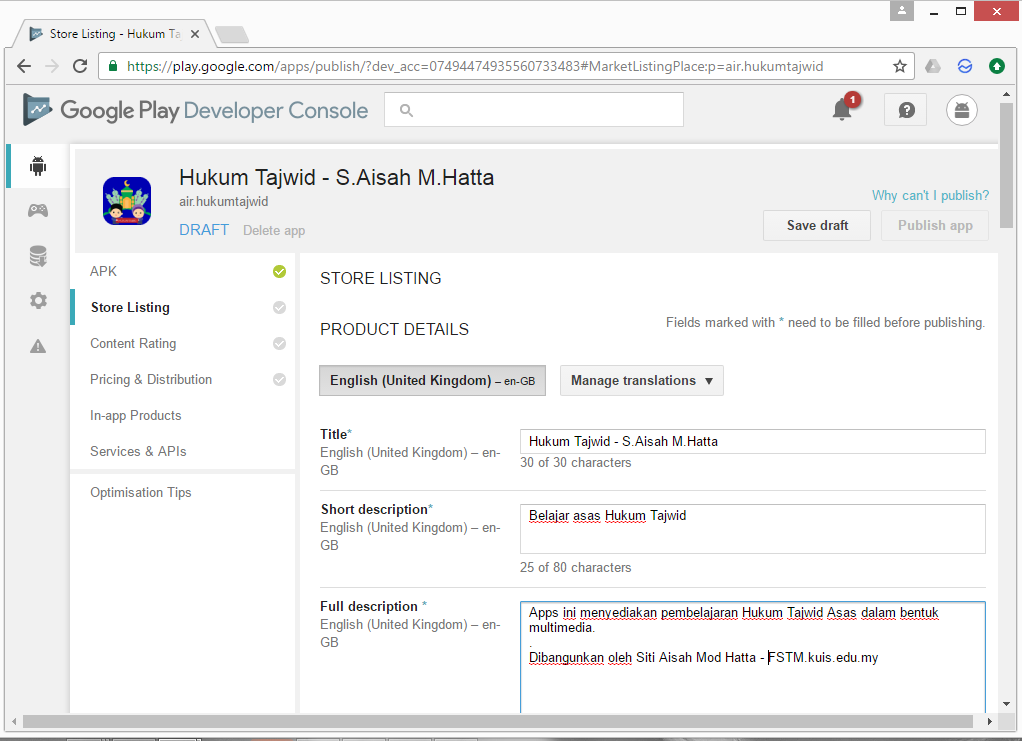
Task: Click the '25 of 80 characters' counter
Action: point(576,568)
